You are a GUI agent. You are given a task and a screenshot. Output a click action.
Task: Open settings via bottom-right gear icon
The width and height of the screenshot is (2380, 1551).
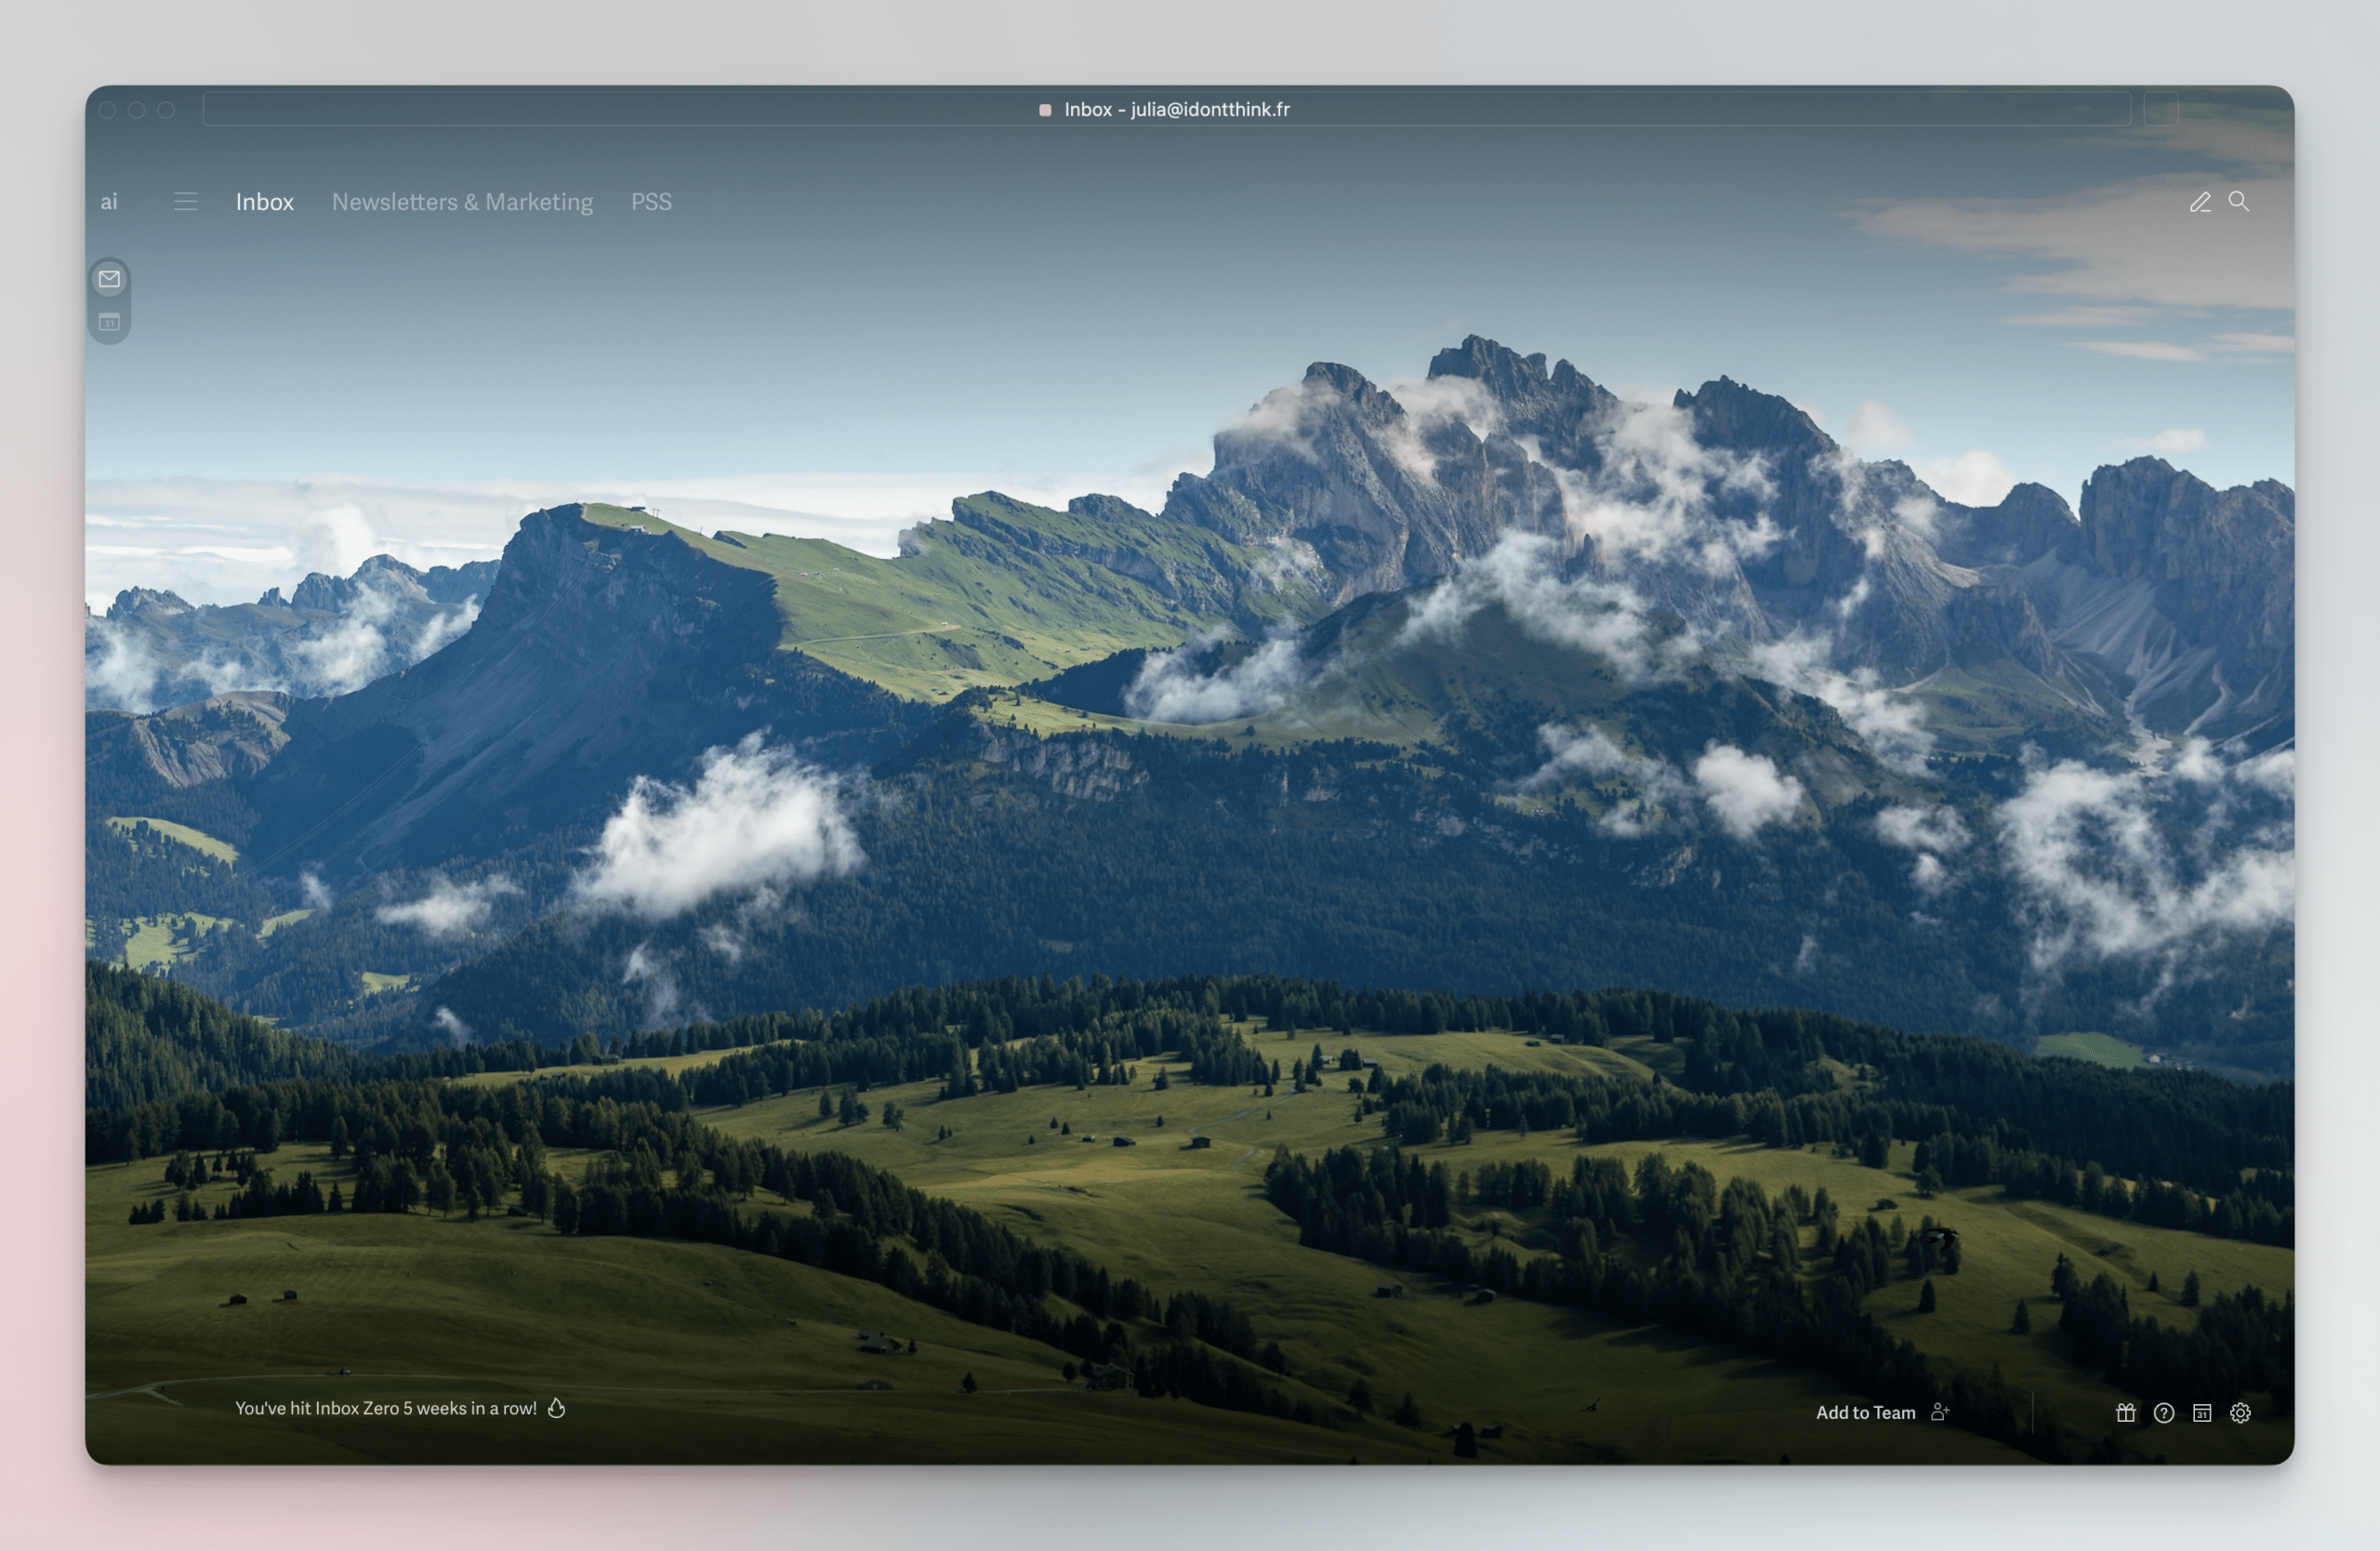click(x=2240, y=1412)
